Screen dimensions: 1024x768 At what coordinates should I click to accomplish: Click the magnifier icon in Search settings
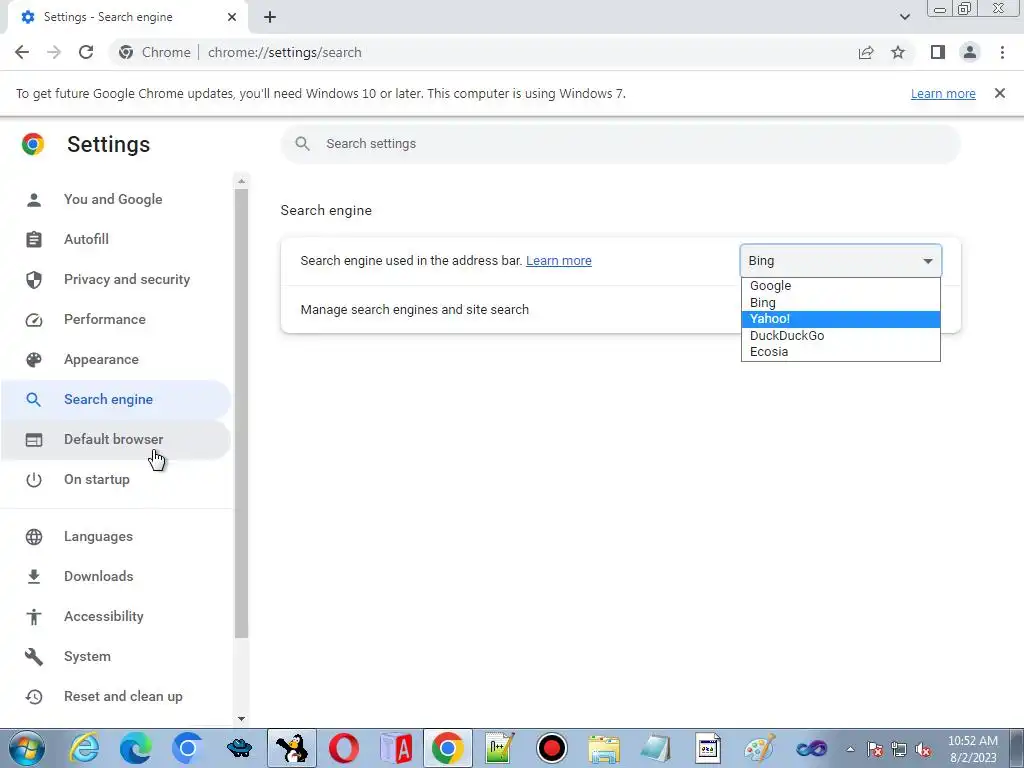302,144
